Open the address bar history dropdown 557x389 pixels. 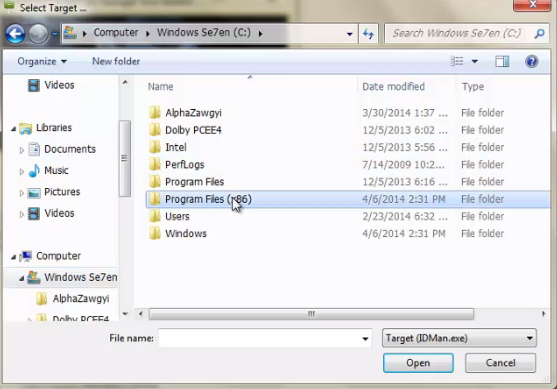(x=350, y=34)
